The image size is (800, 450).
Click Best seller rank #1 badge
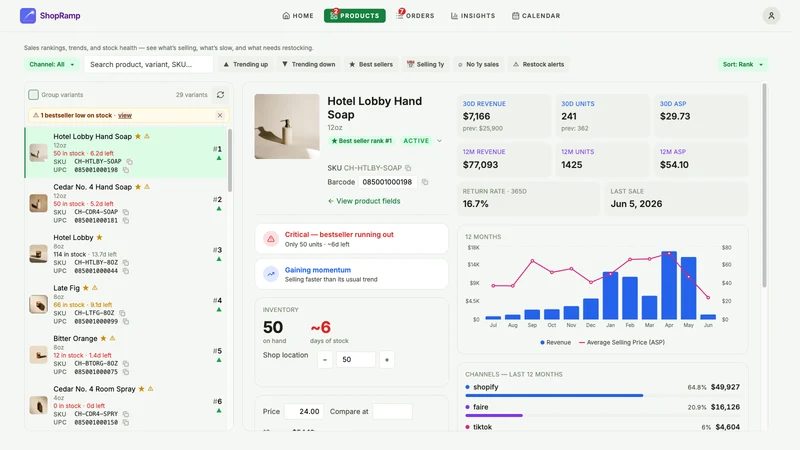tap(362, 141)
